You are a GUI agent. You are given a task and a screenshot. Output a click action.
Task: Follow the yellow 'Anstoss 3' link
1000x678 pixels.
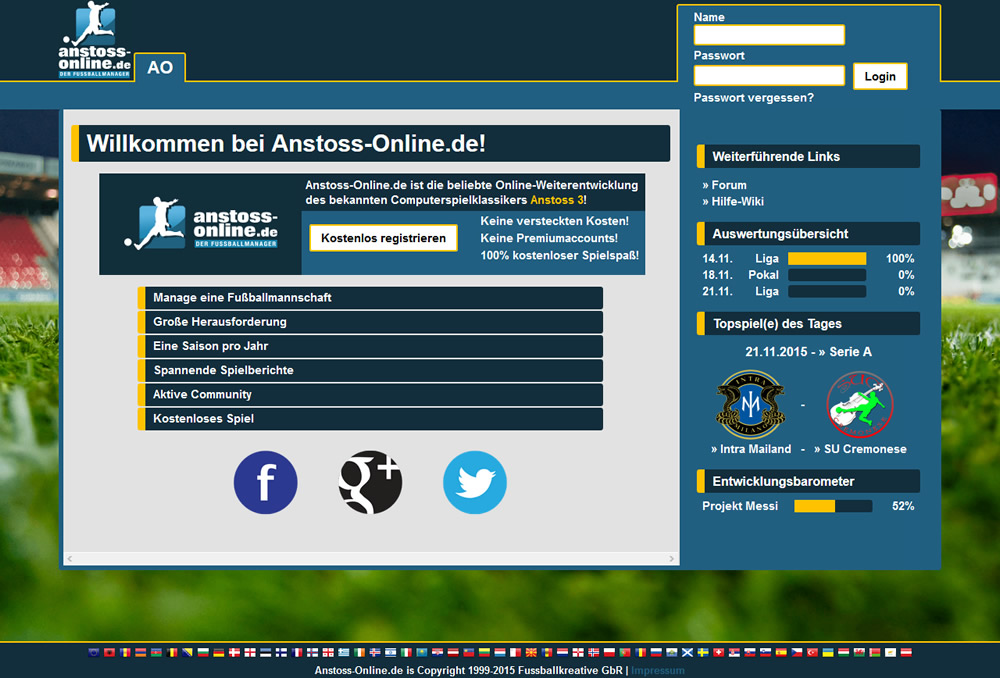(x=557, y=200)
